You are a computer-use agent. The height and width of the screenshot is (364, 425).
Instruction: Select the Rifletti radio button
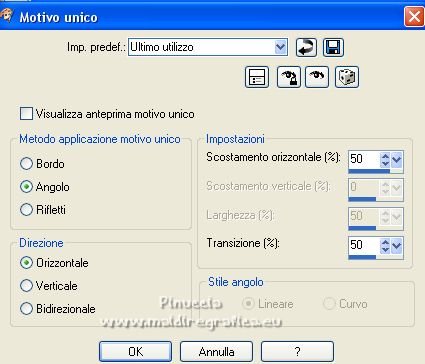tap(26, 210)
